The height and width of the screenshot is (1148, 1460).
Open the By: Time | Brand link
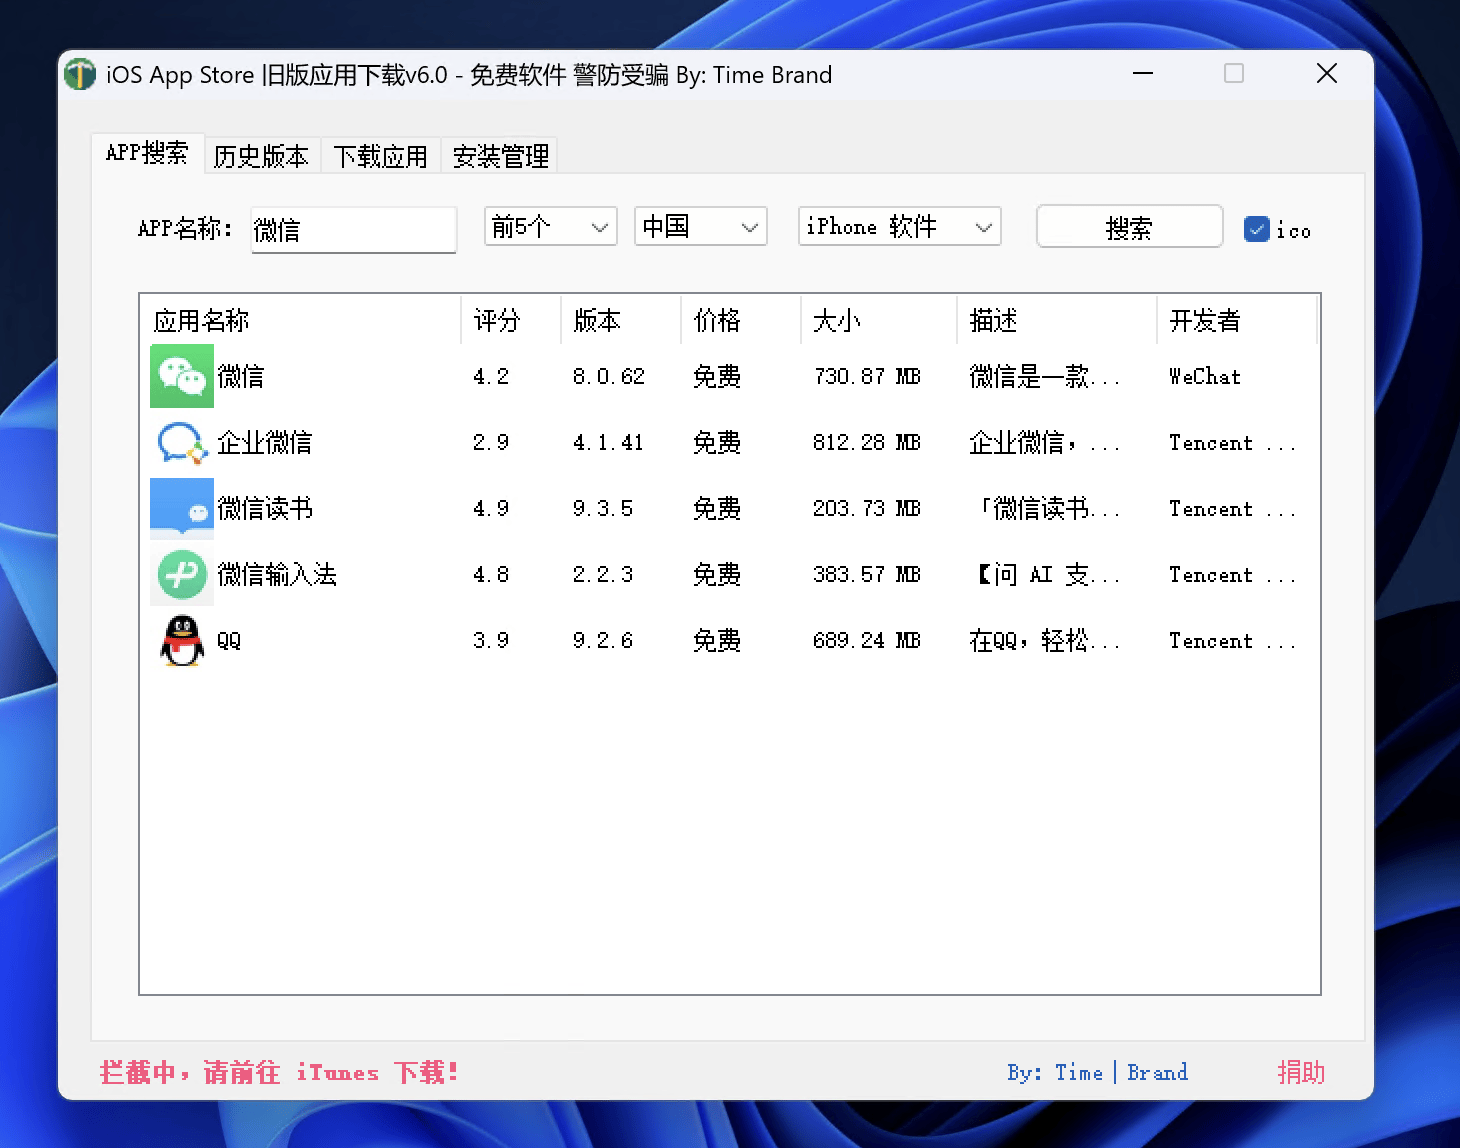tap(1097, 1072)
